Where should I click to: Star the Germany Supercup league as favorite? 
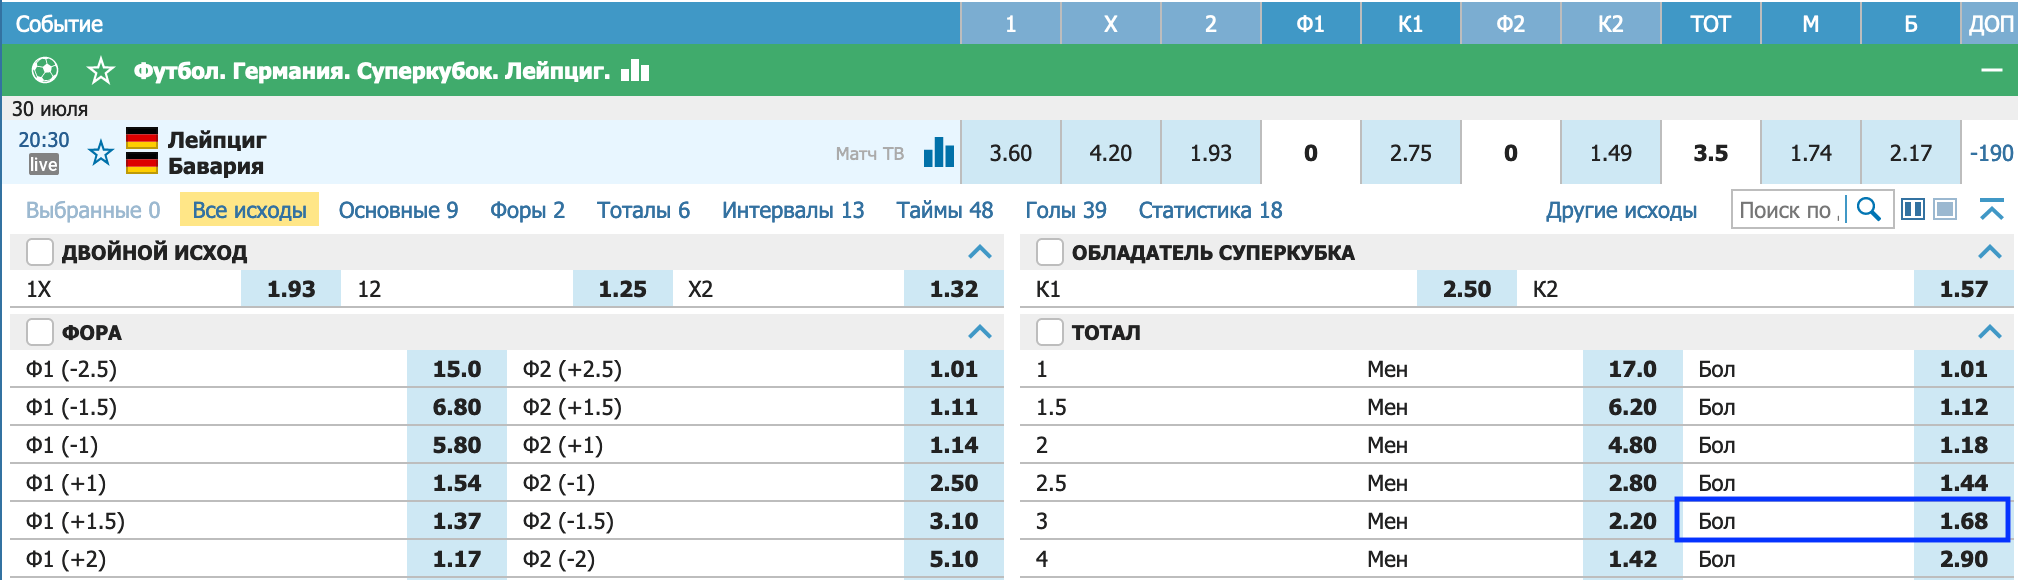(x=100, y=71)
